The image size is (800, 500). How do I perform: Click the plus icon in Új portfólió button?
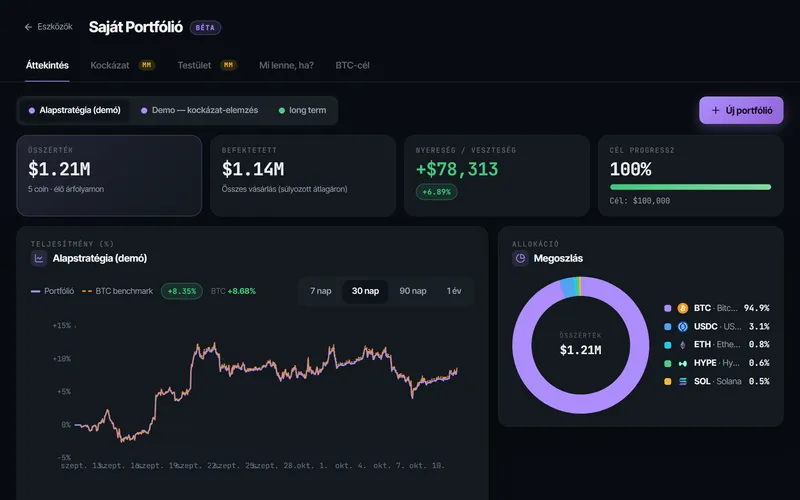715,110
